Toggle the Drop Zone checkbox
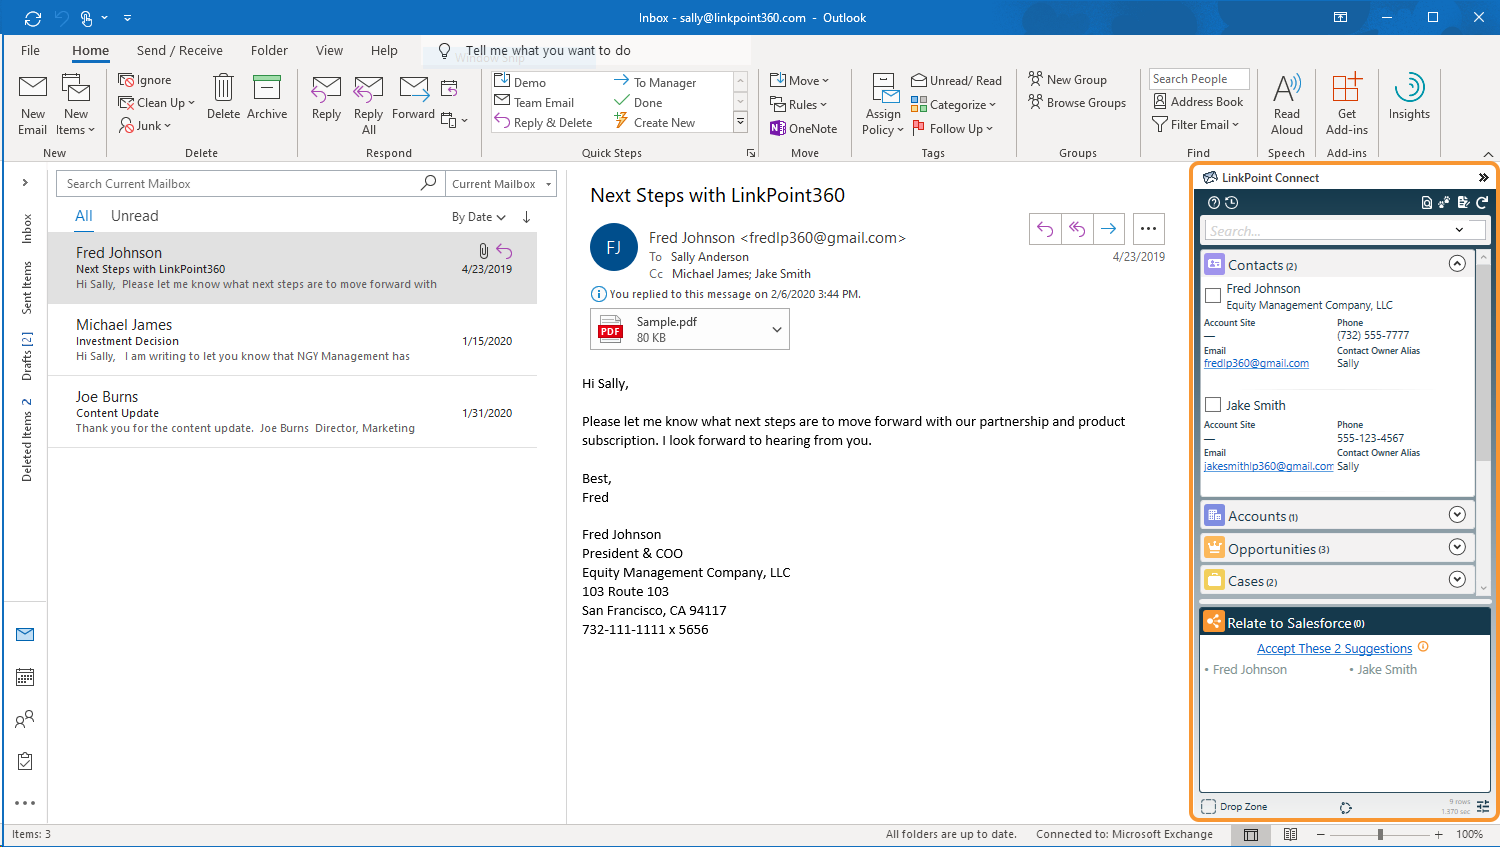Image resolution: width=1500 pixels, height=847 pixels. click(1209, 807)
